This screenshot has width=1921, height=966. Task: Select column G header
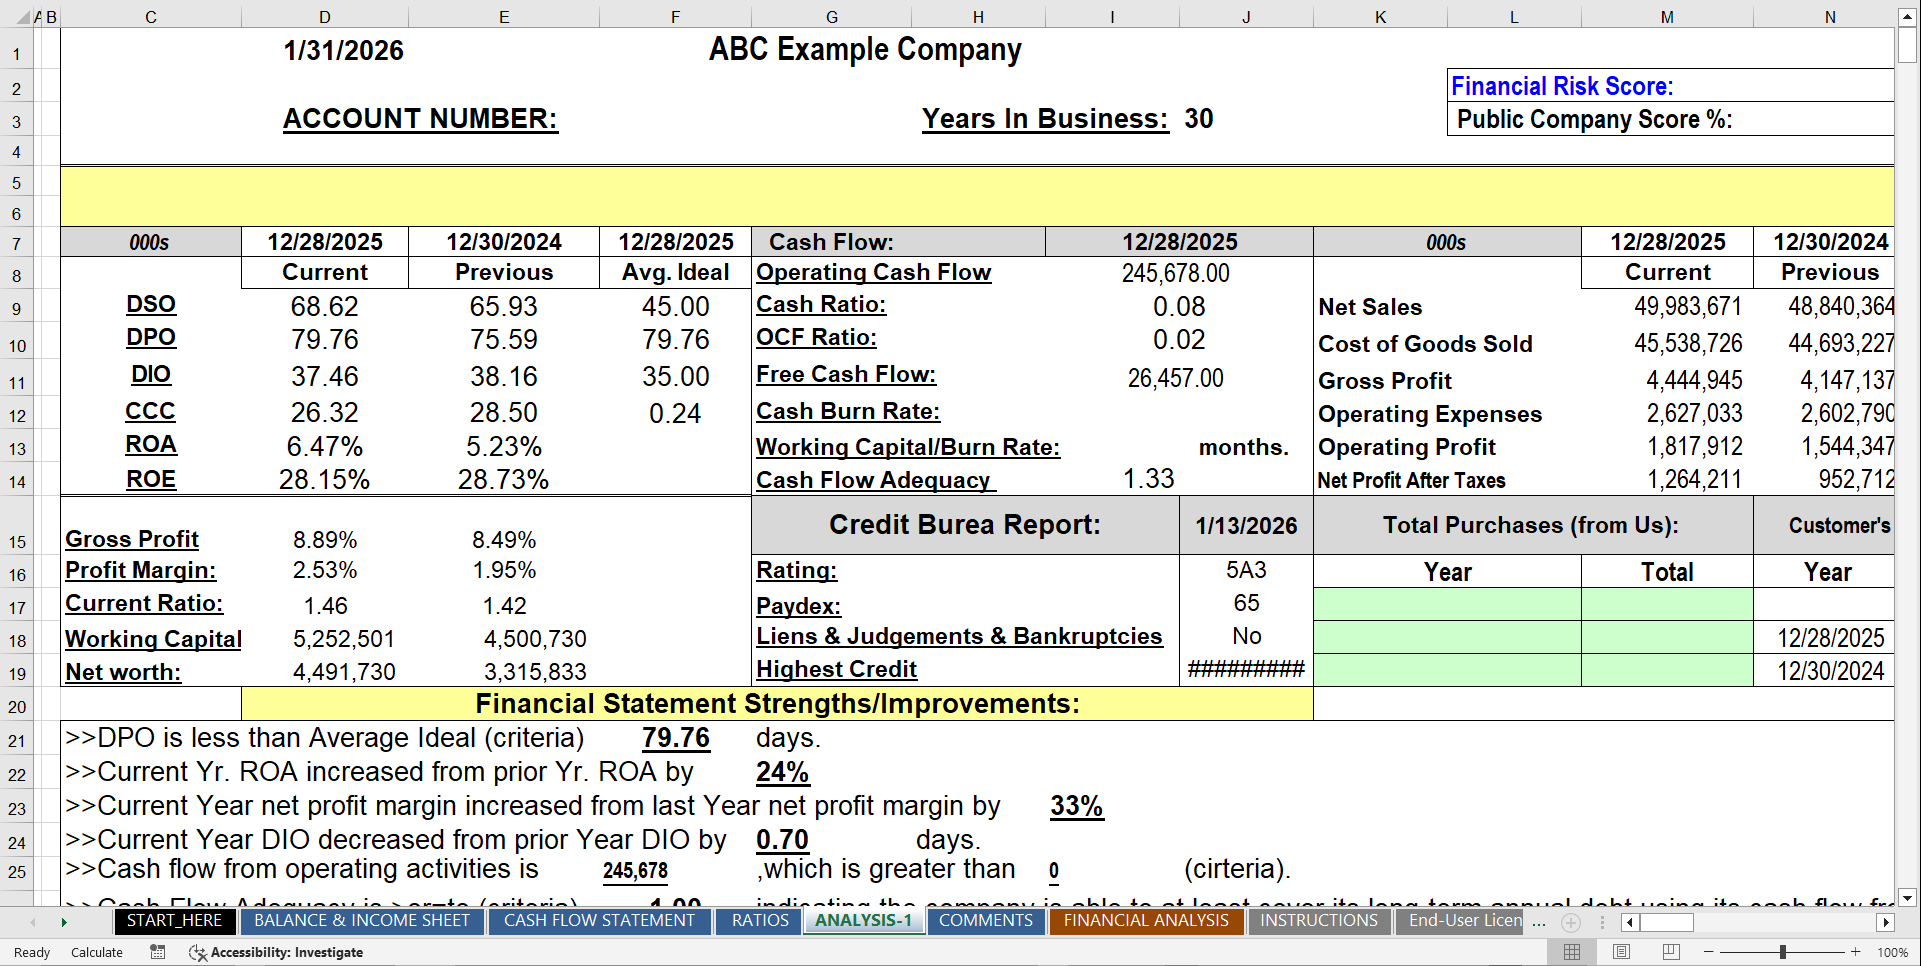[832, 17]
